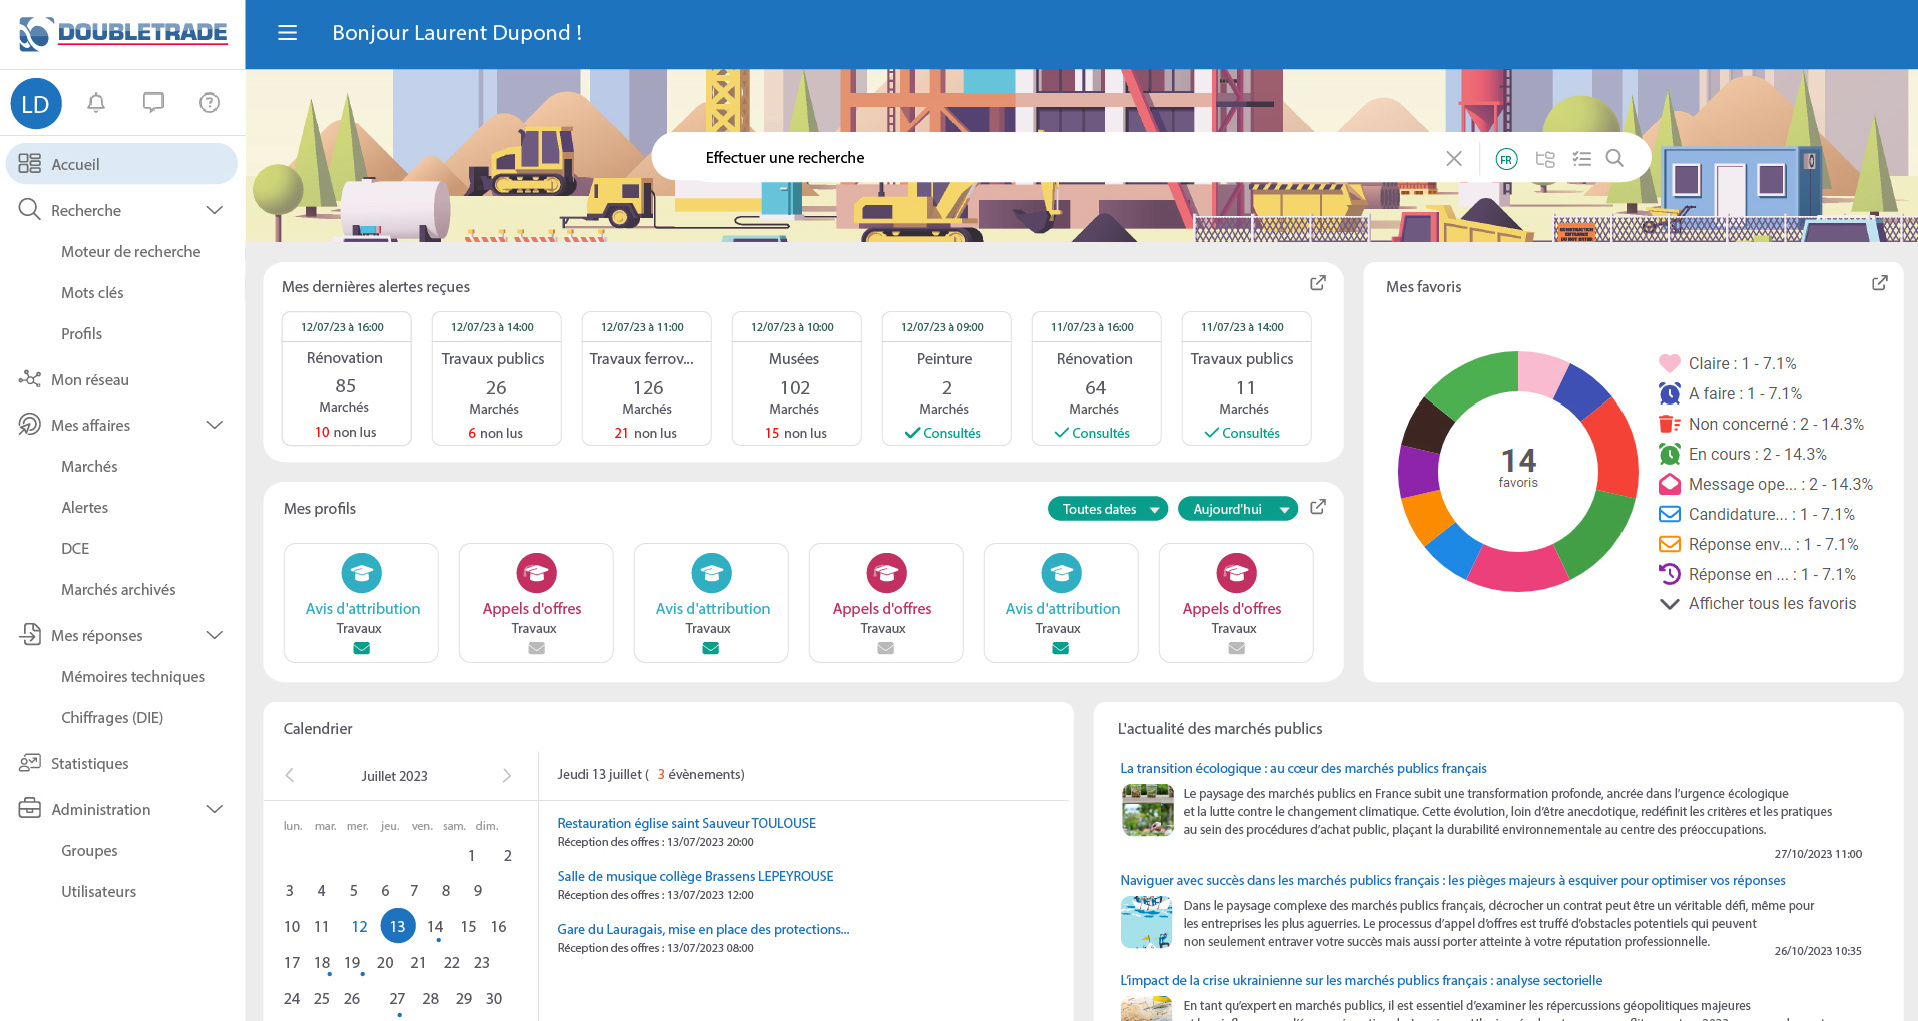Open Mots clés menu item

[92, 292]
